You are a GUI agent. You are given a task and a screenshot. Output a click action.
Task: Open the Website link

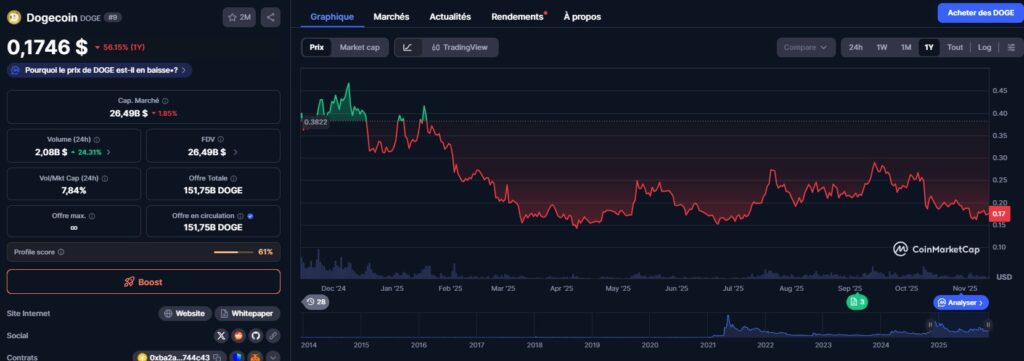click(185, 313)
